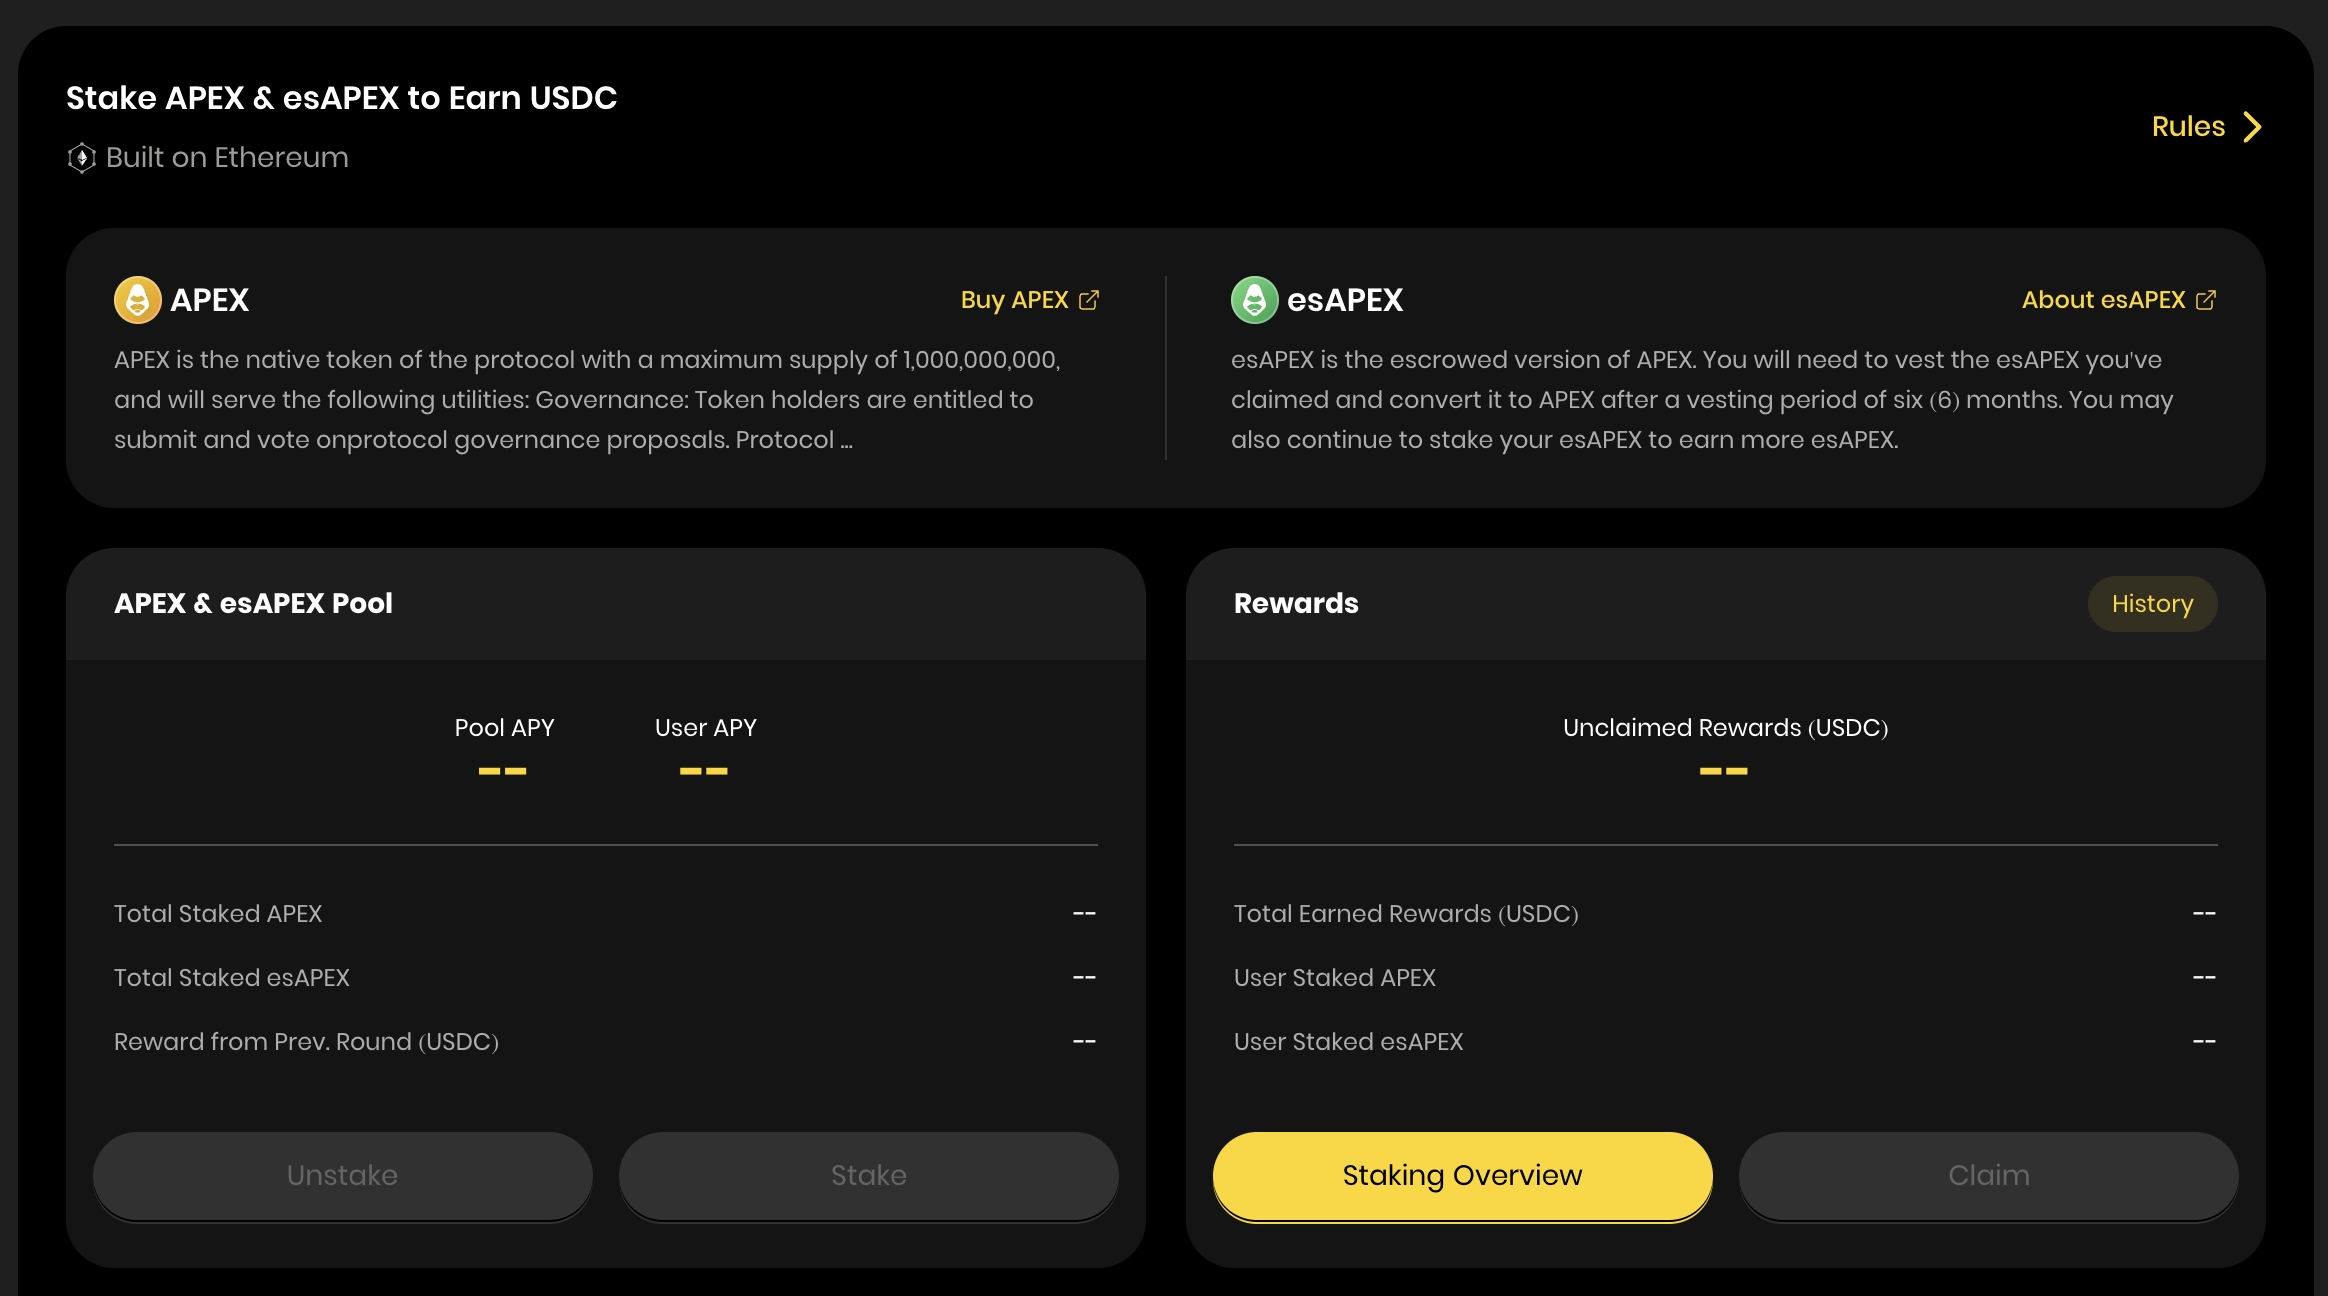Click the Claim button
Viewport: 2328px width, 1296px height.
[x=1988, y=1176]
